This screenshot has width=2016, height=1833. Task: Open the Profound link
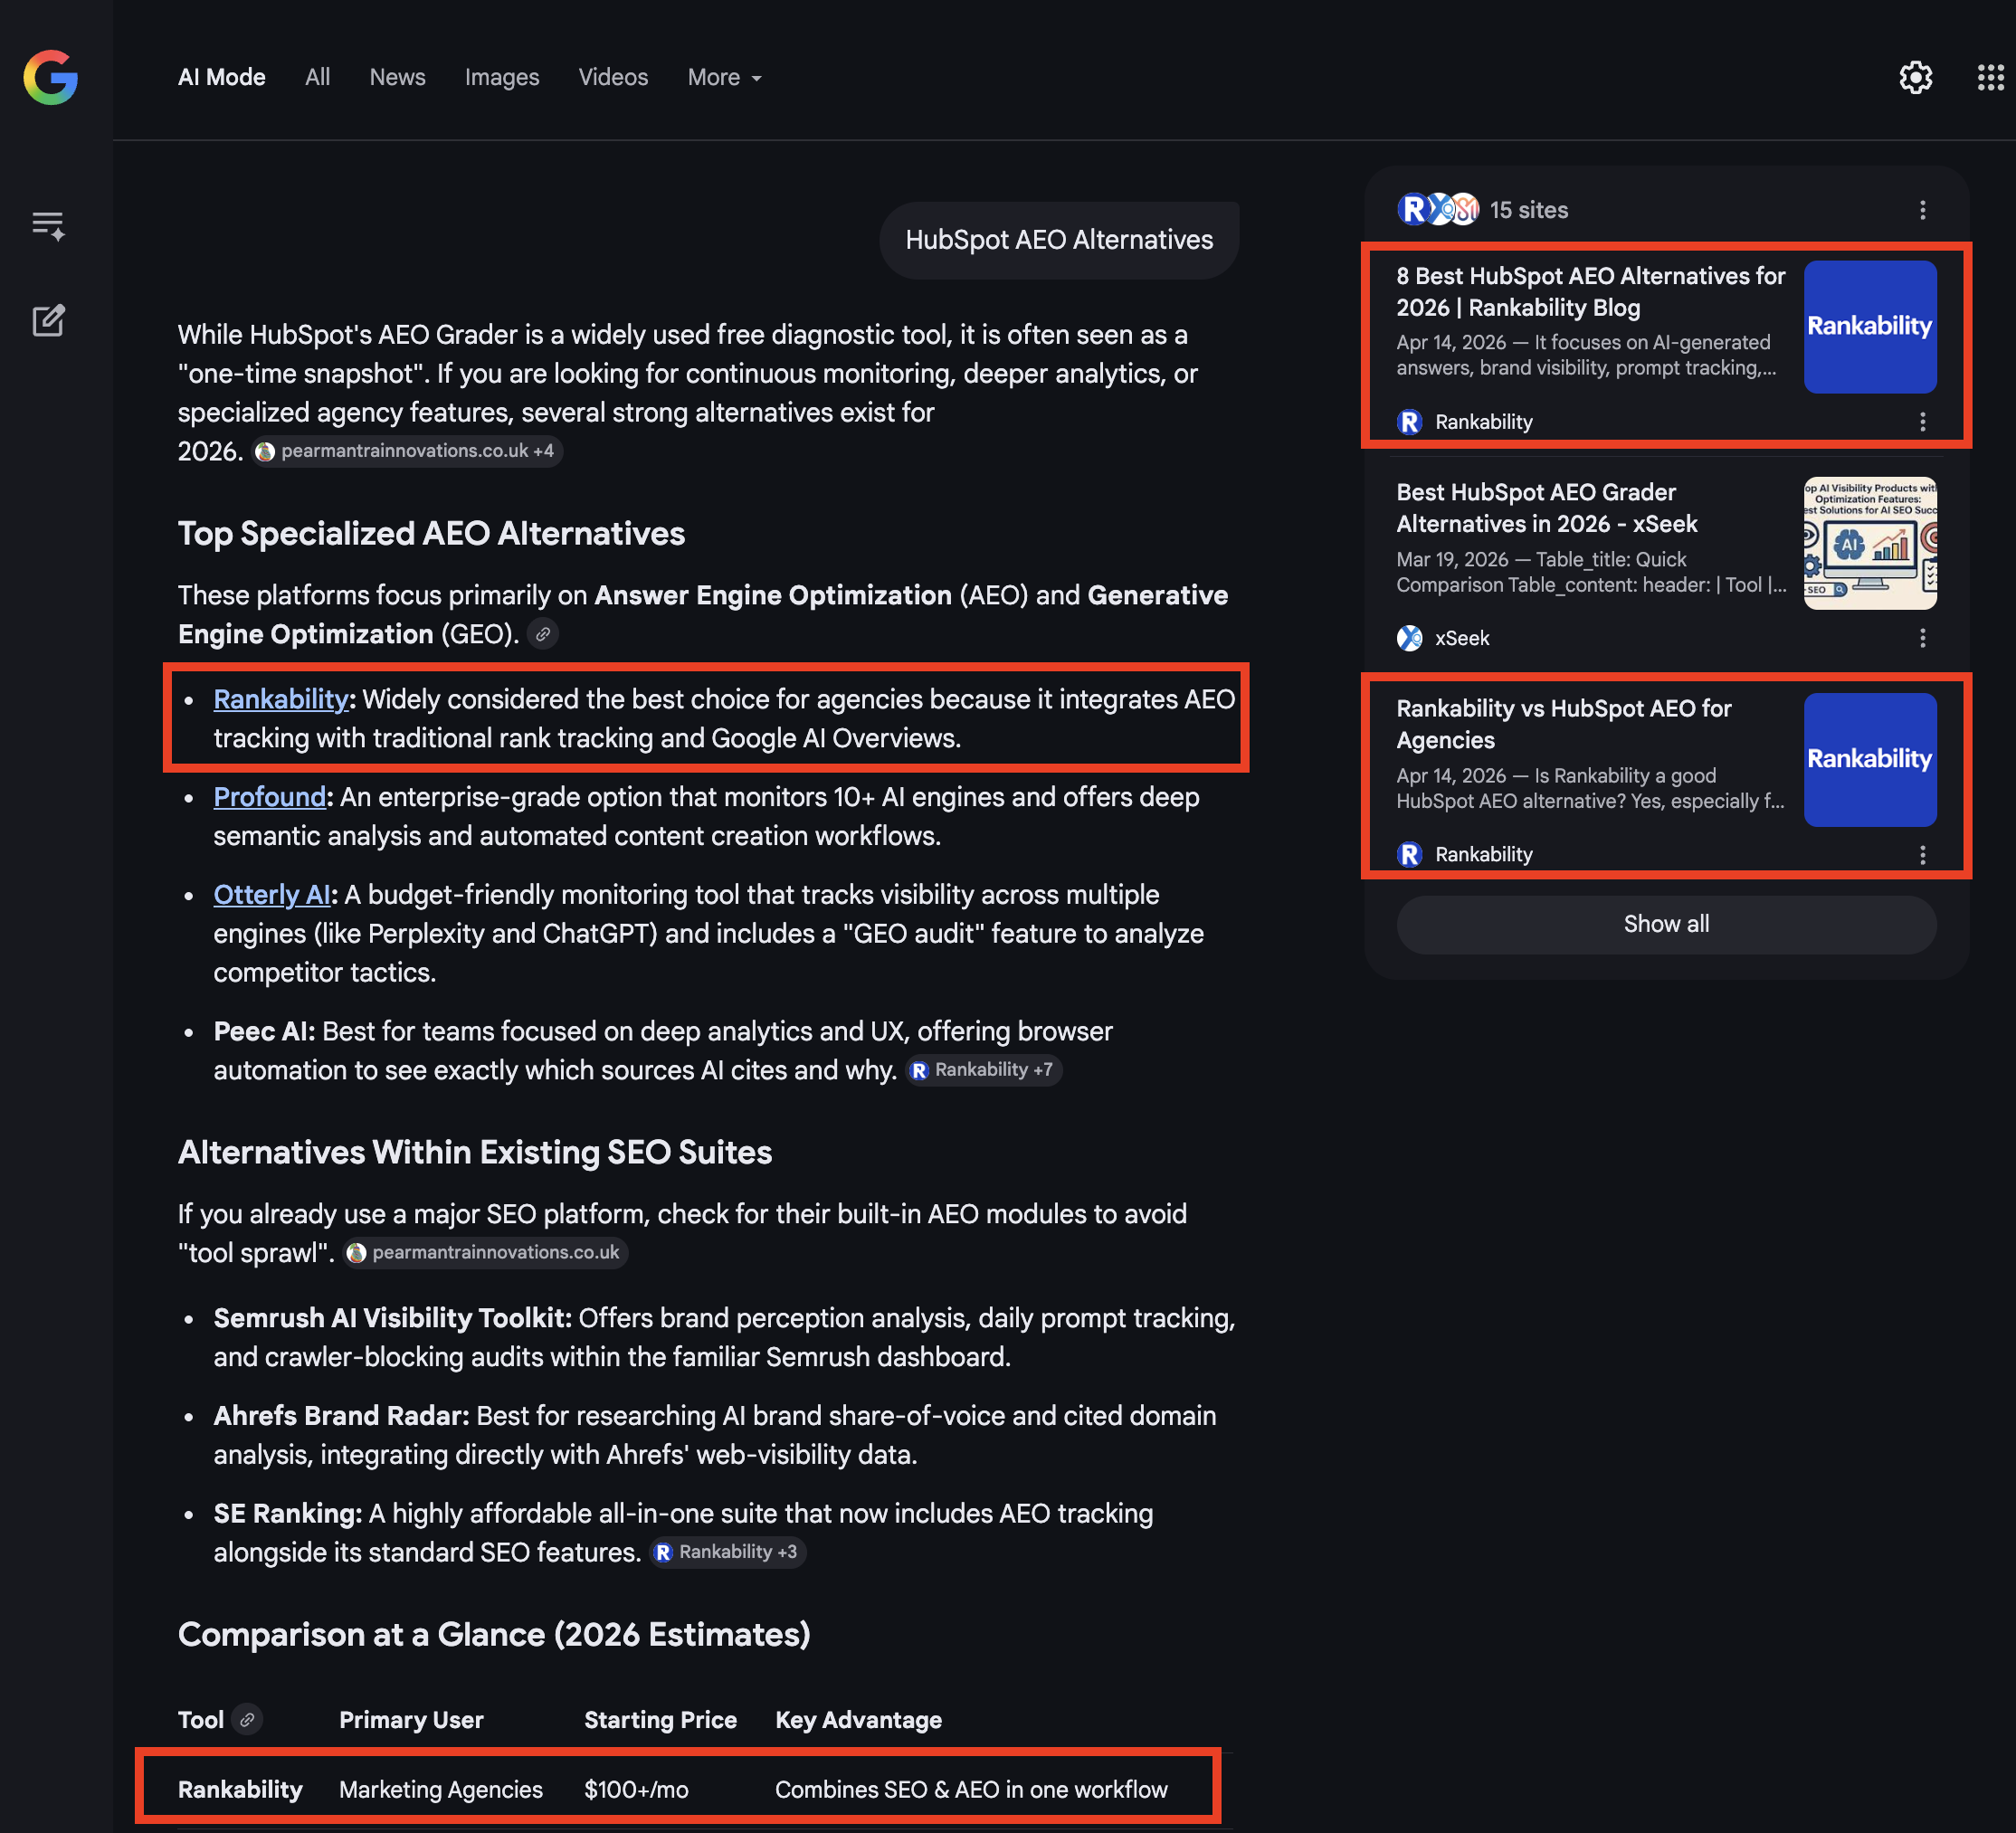269,797
